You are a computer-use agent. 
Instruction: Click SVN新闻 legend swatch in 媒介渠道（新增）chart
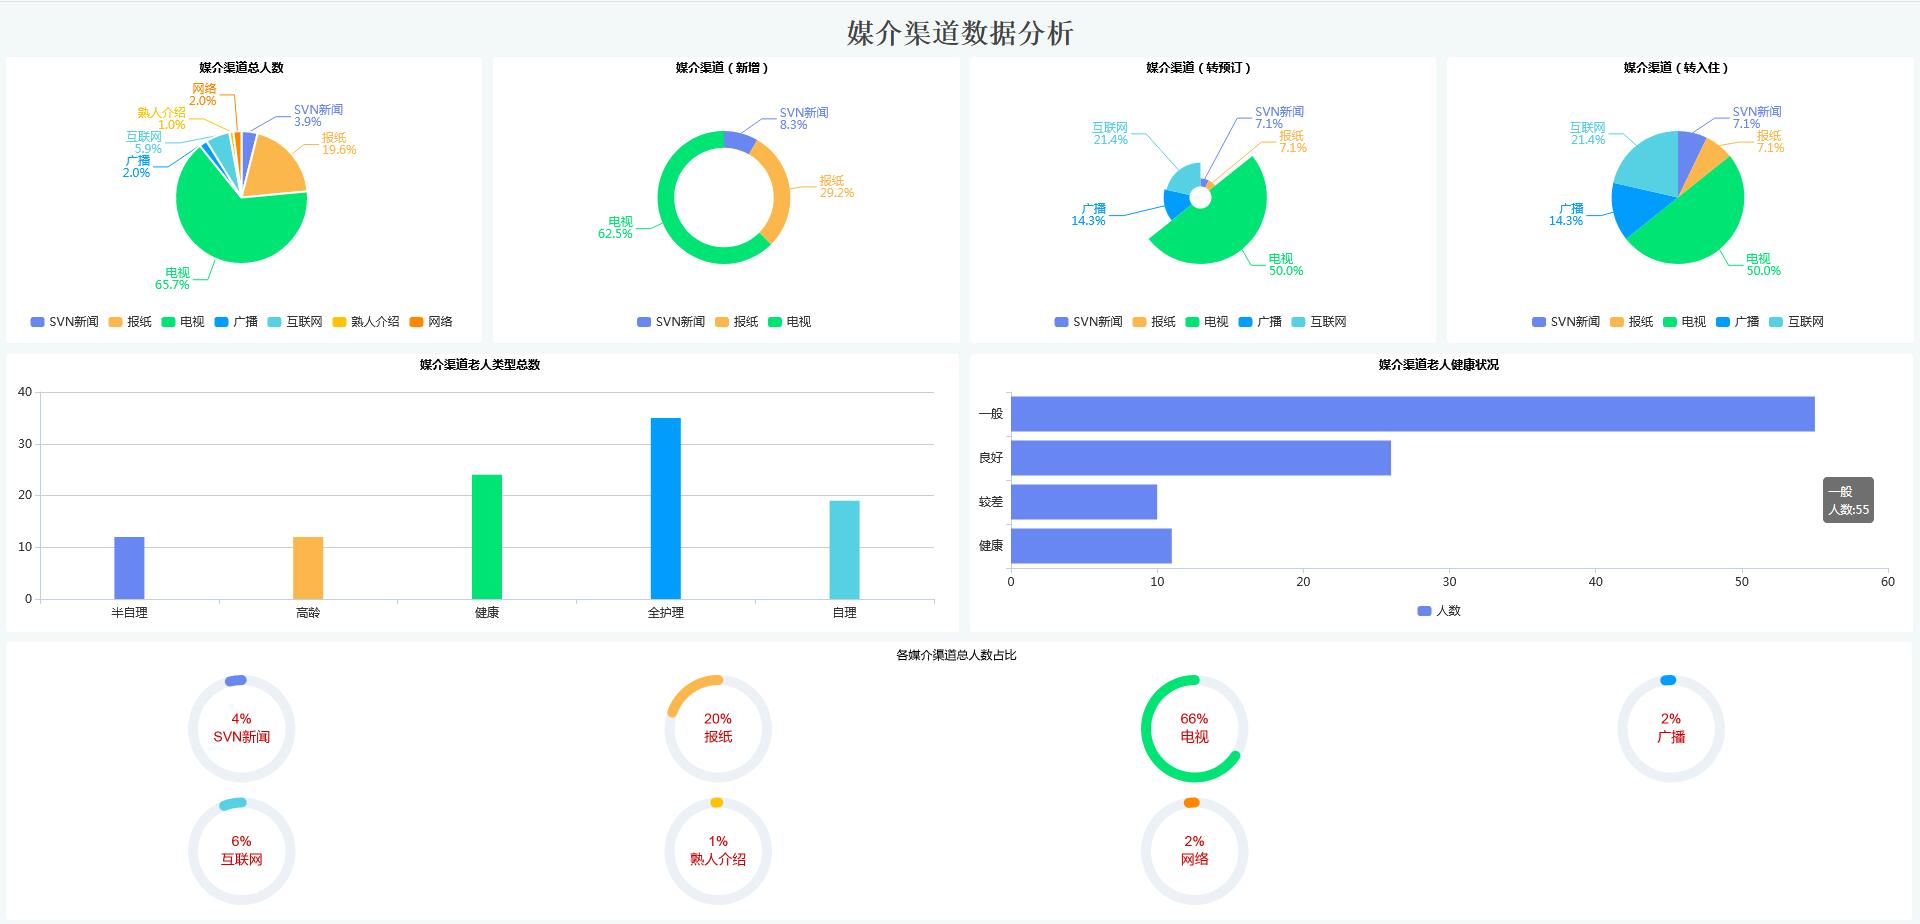(644, 322)
